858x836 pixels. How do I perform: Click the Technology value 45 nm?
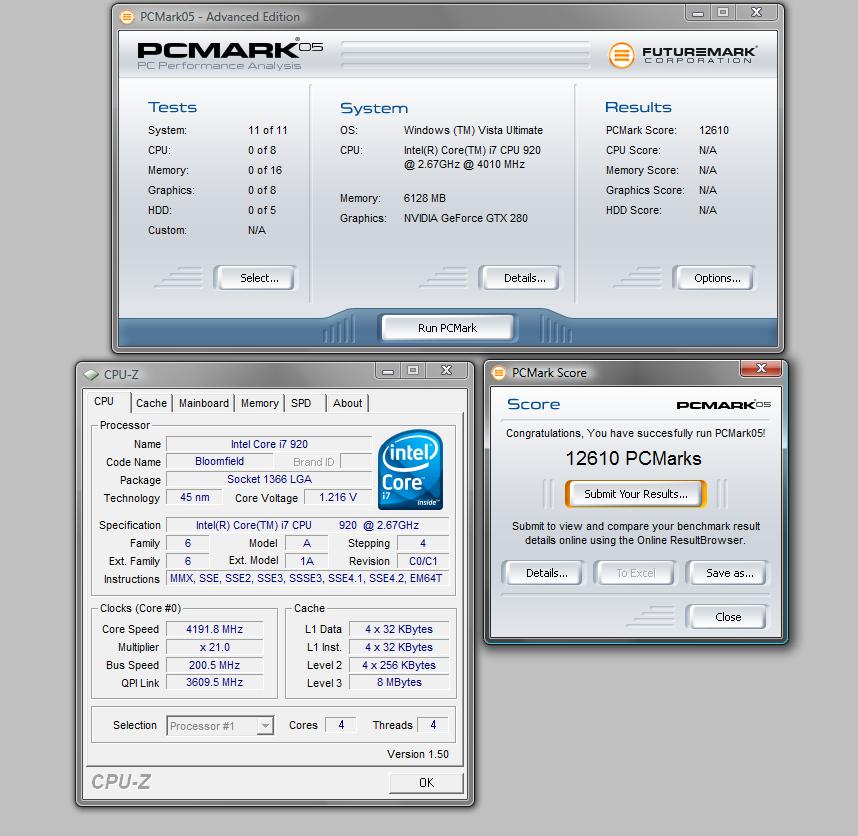195,497
